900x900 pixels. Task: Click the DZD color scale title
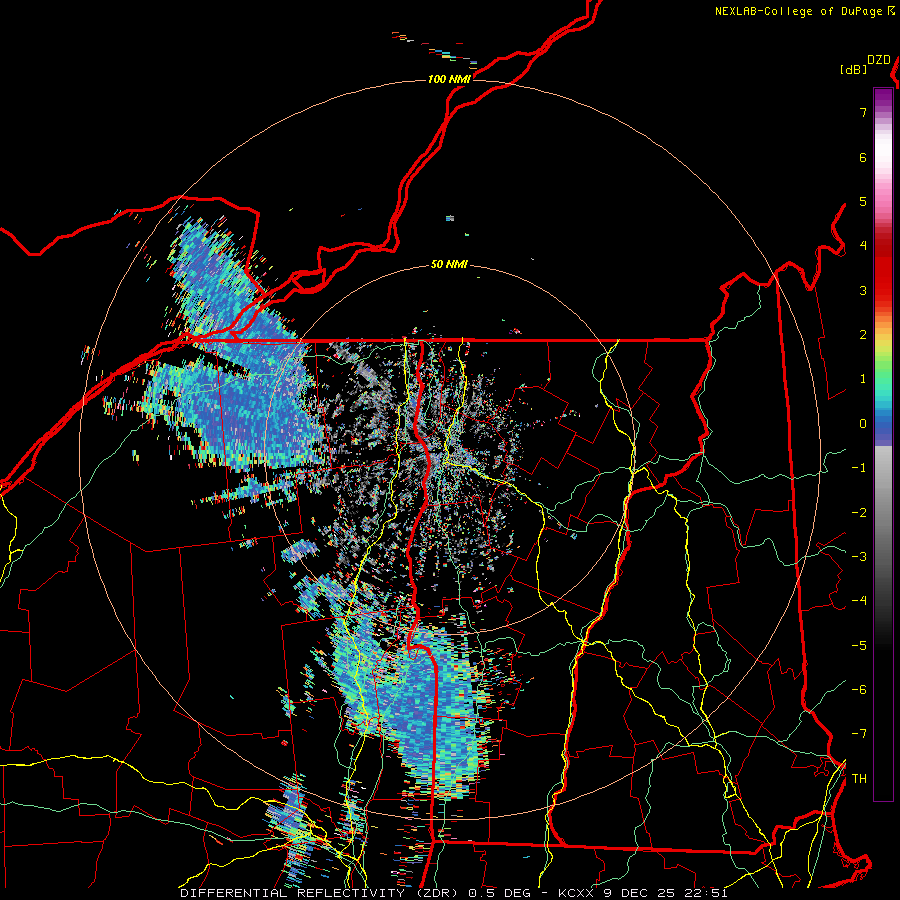click(878, 60)
